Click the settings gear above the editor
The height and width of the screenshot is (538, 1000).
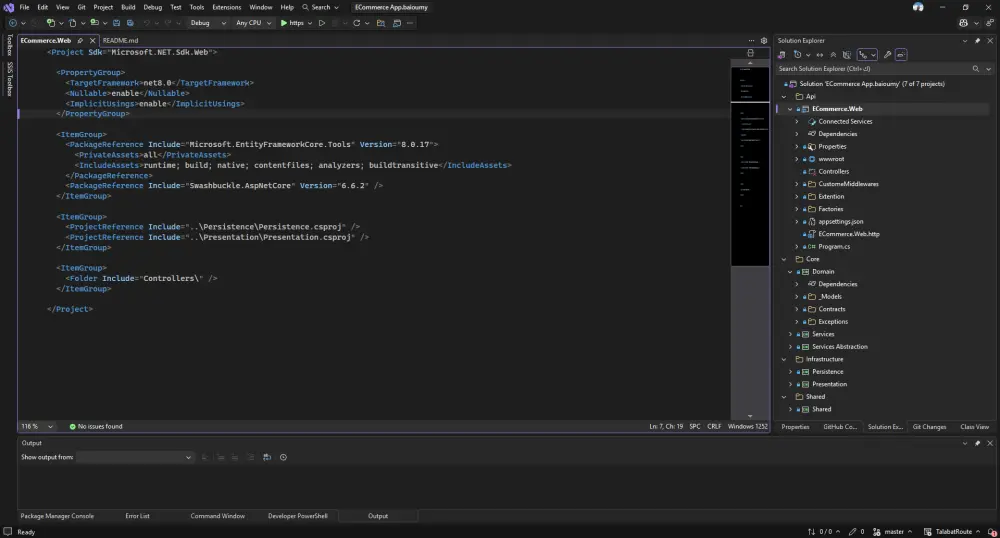(x=764, y=40)
